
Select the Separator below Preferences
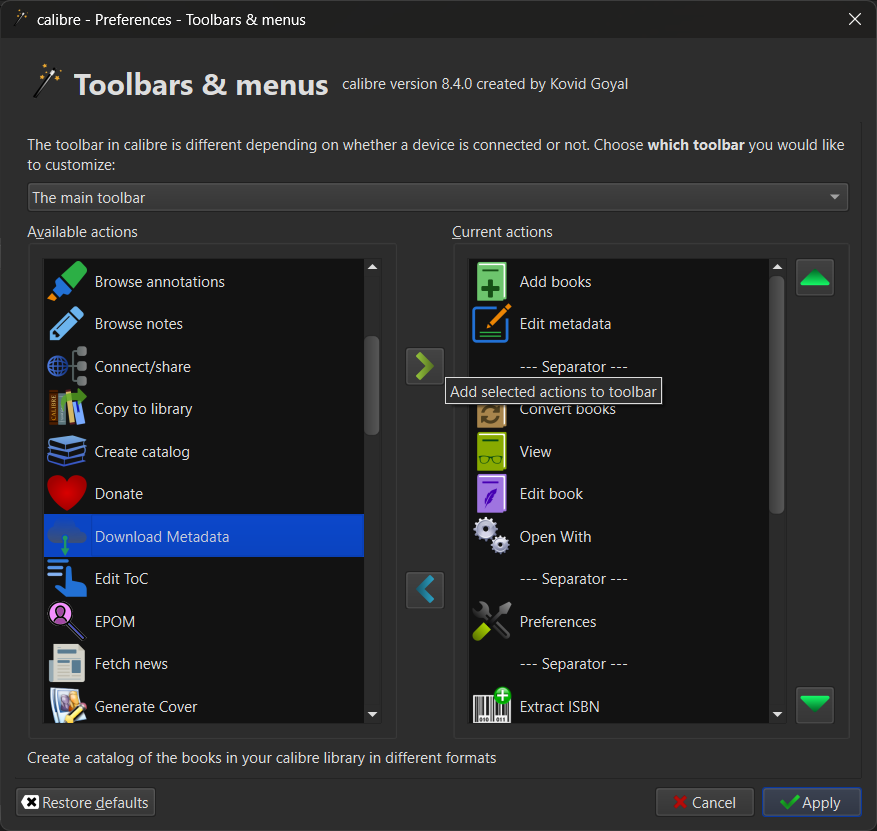pos(619,663)
